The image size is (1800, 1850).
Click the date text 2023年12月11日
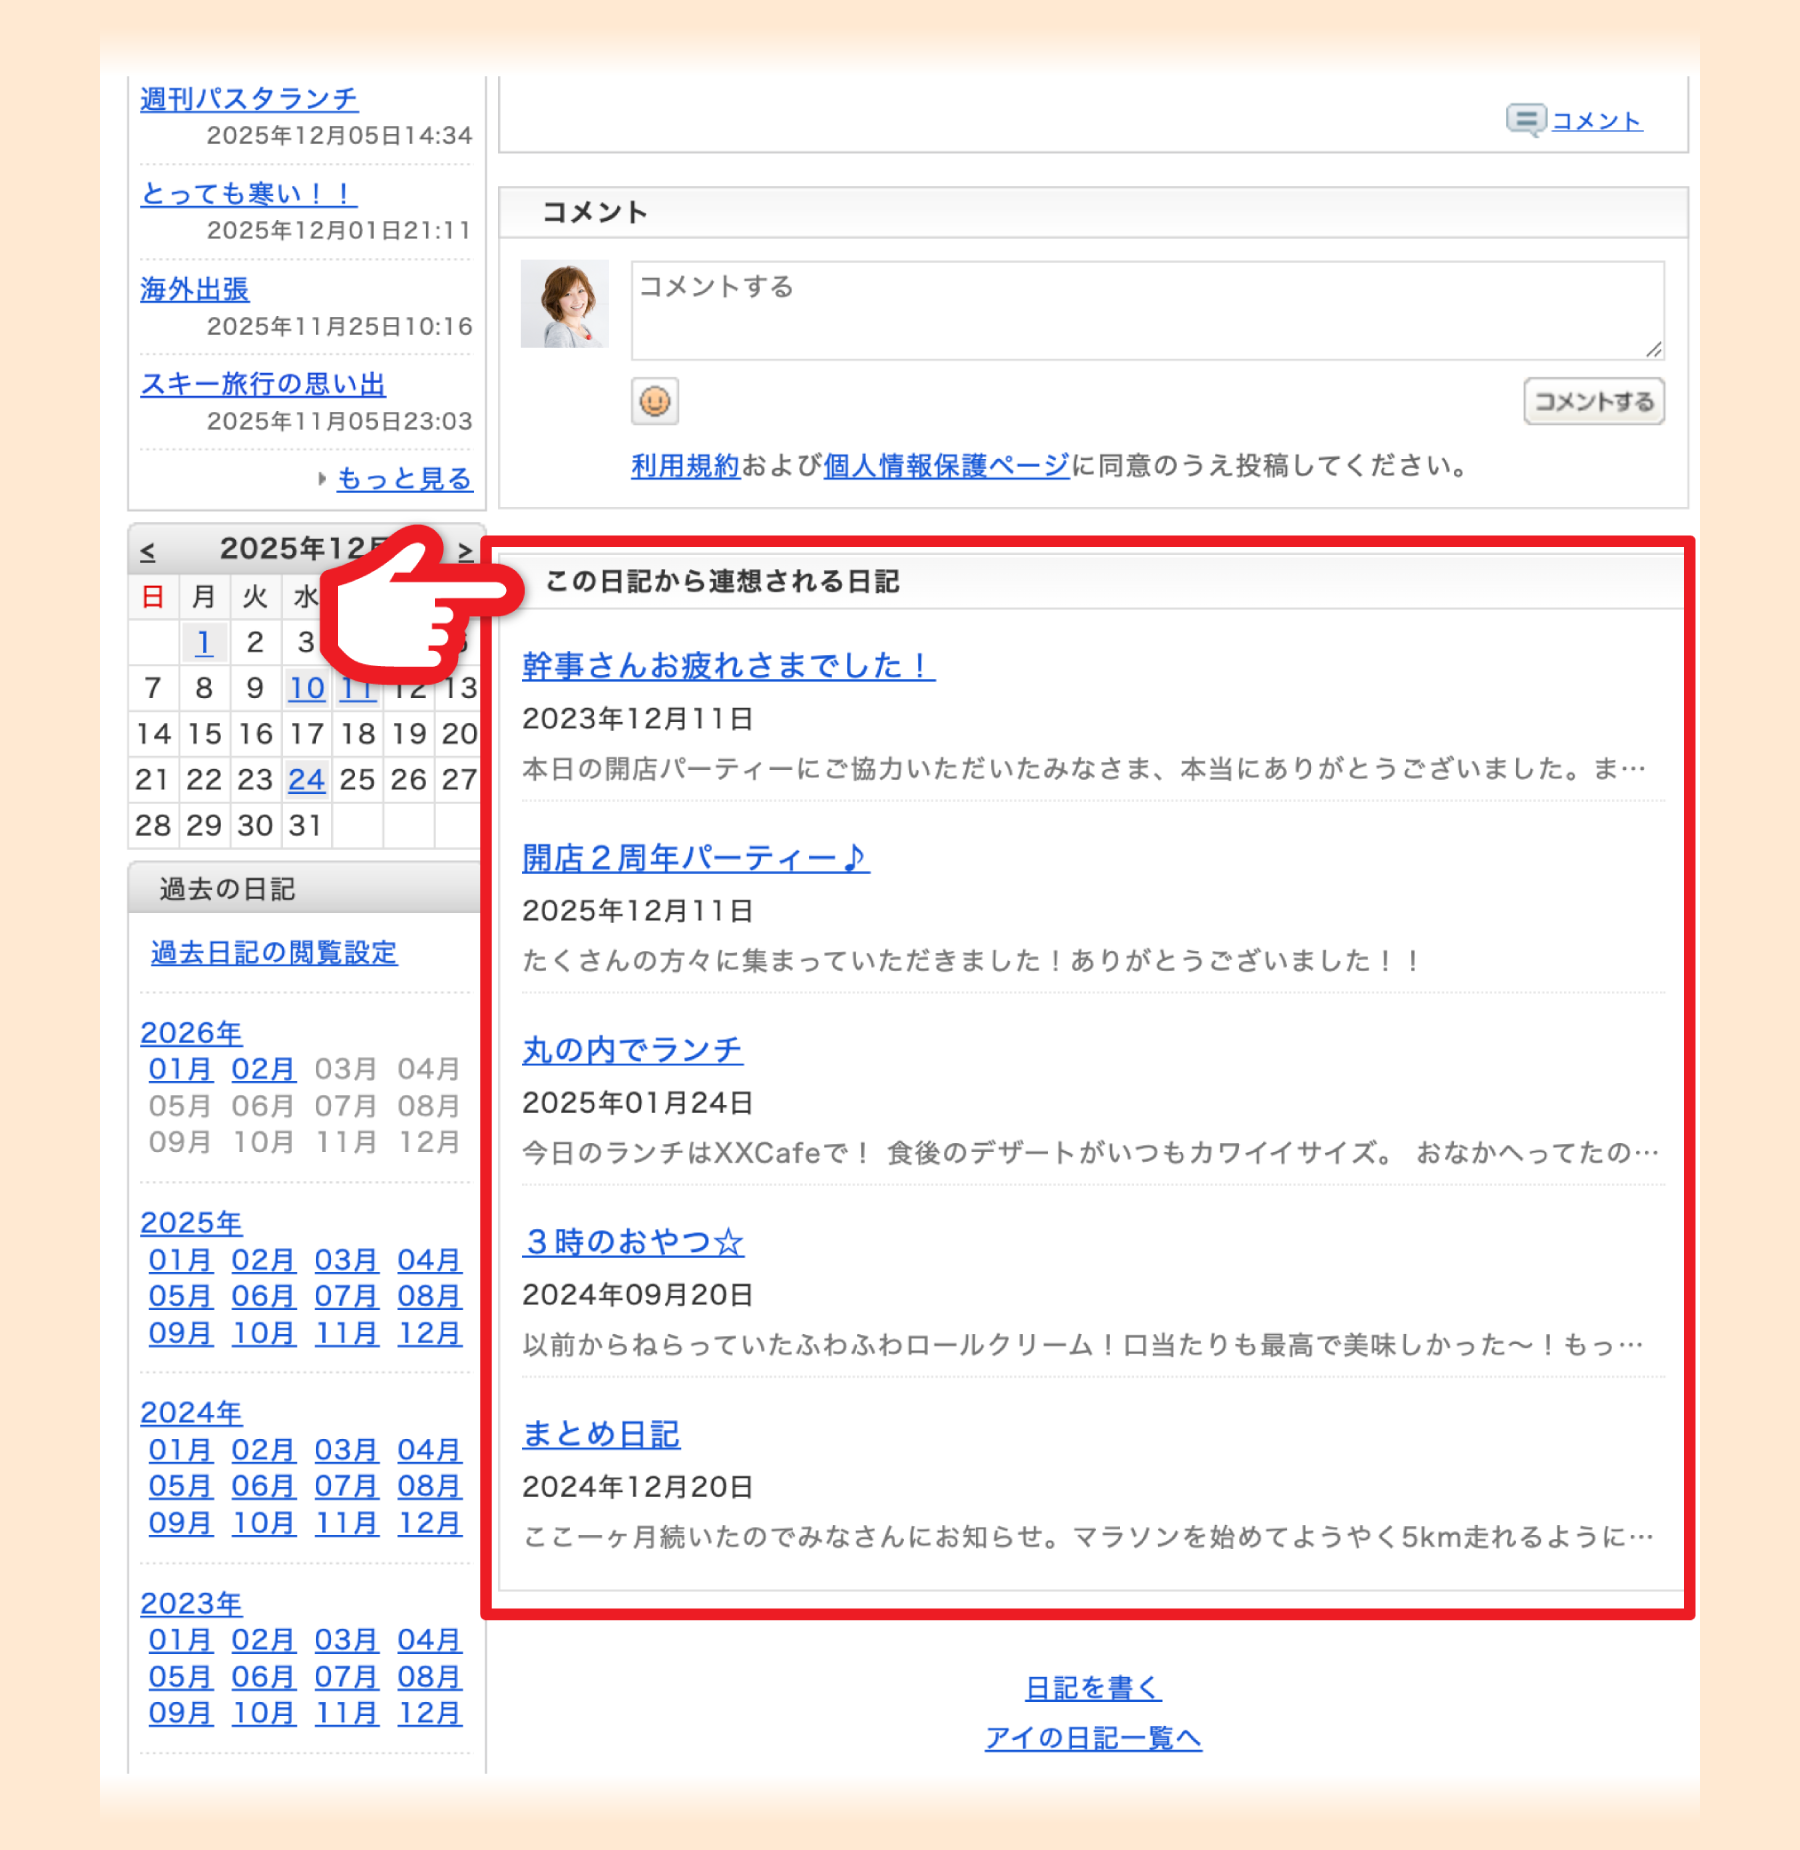638,719
